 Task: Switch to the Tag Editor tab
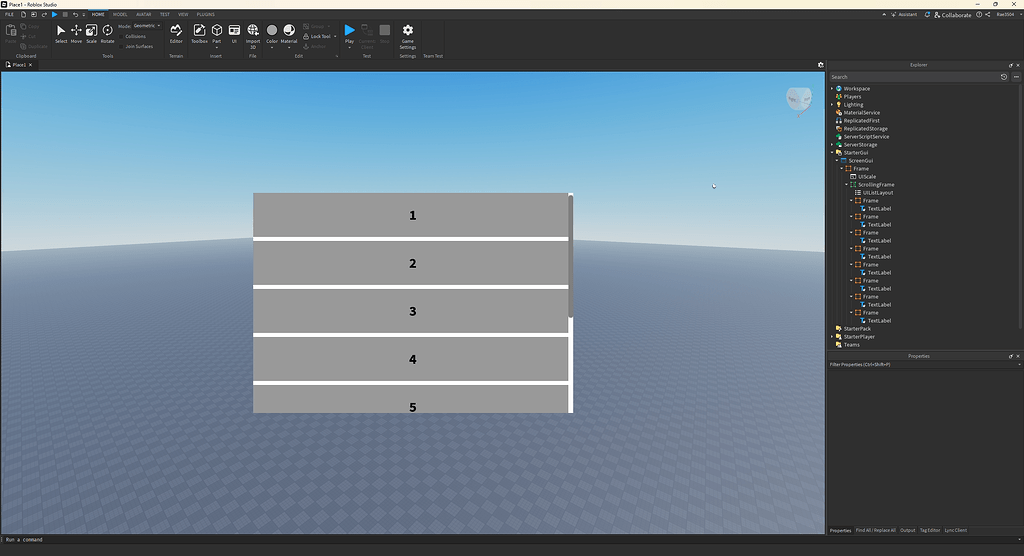(930, 531)
